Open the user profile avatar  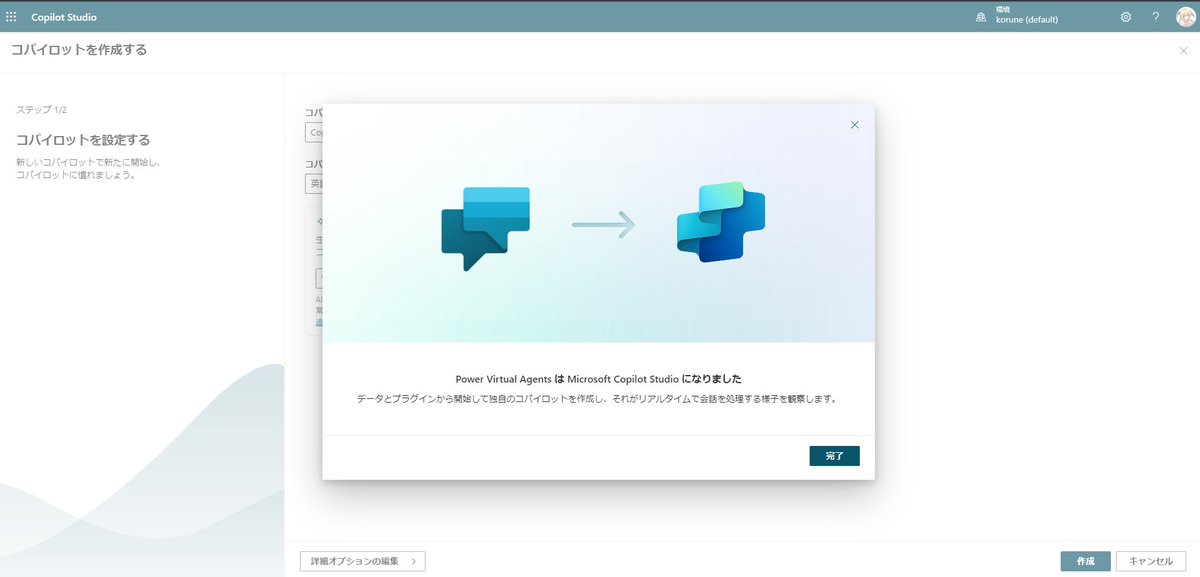pos(1186,17)
